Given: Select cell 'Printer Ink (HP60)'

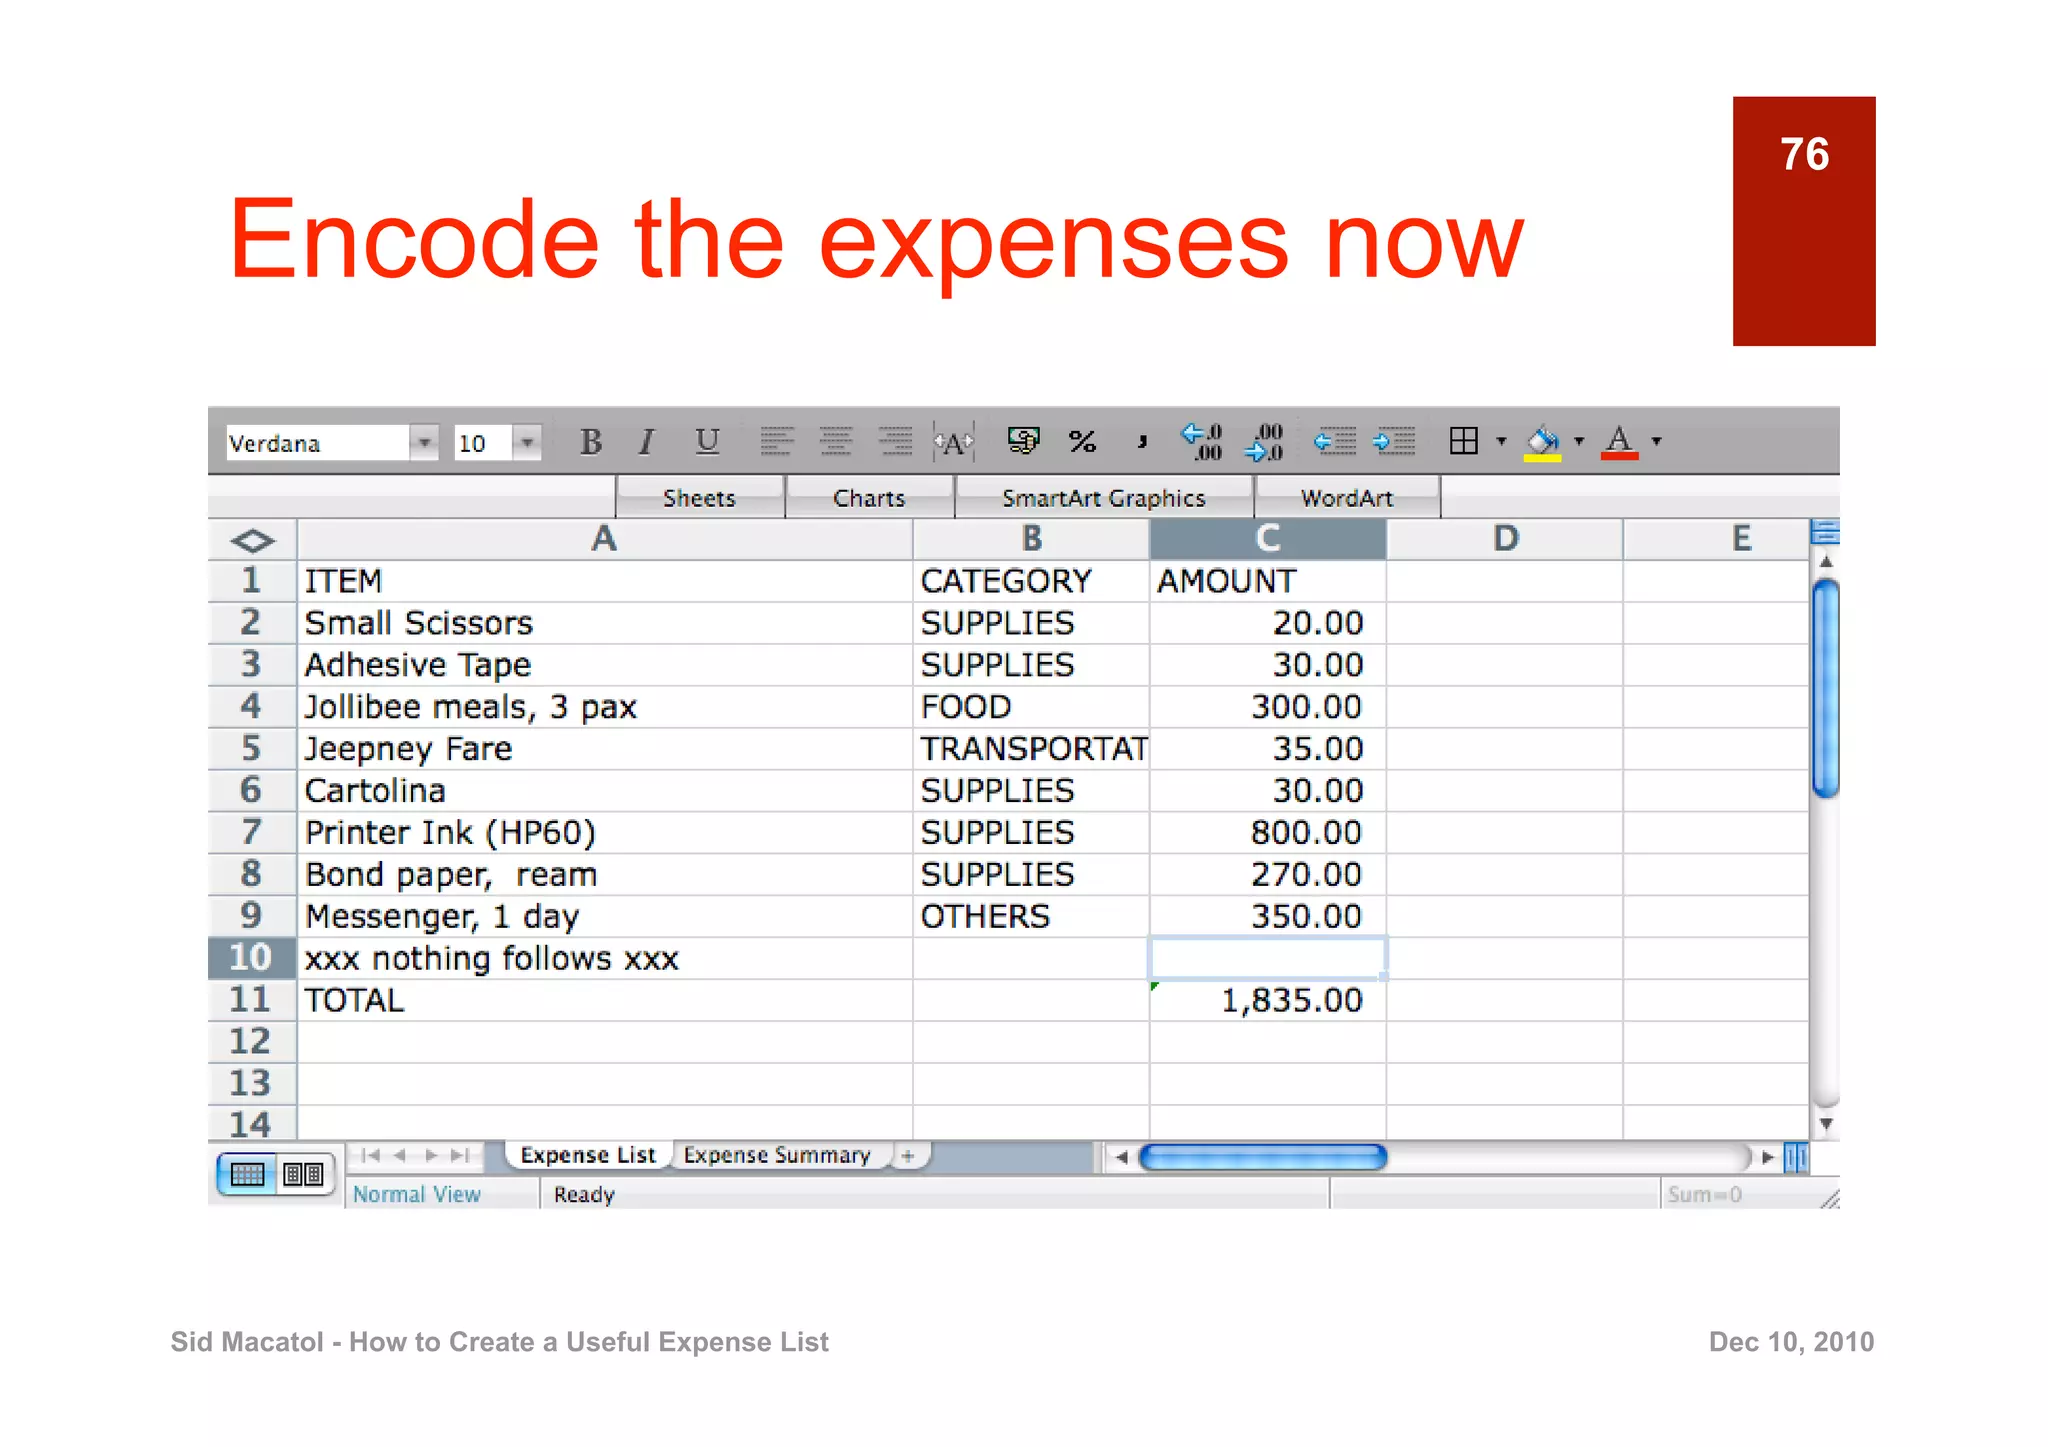Looking at the screenshot, I should pos(605,832).
